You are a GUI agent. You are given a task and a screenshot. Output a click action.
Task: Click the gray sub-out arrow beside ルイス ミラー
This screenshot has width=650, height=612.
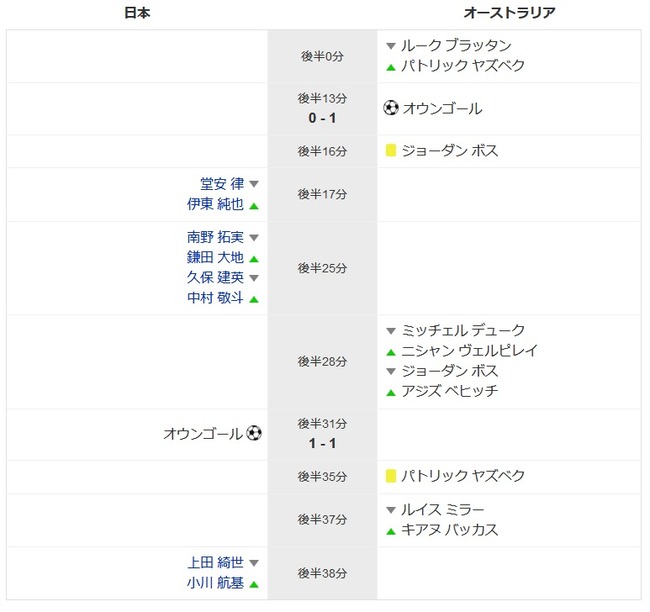[390, 510]
